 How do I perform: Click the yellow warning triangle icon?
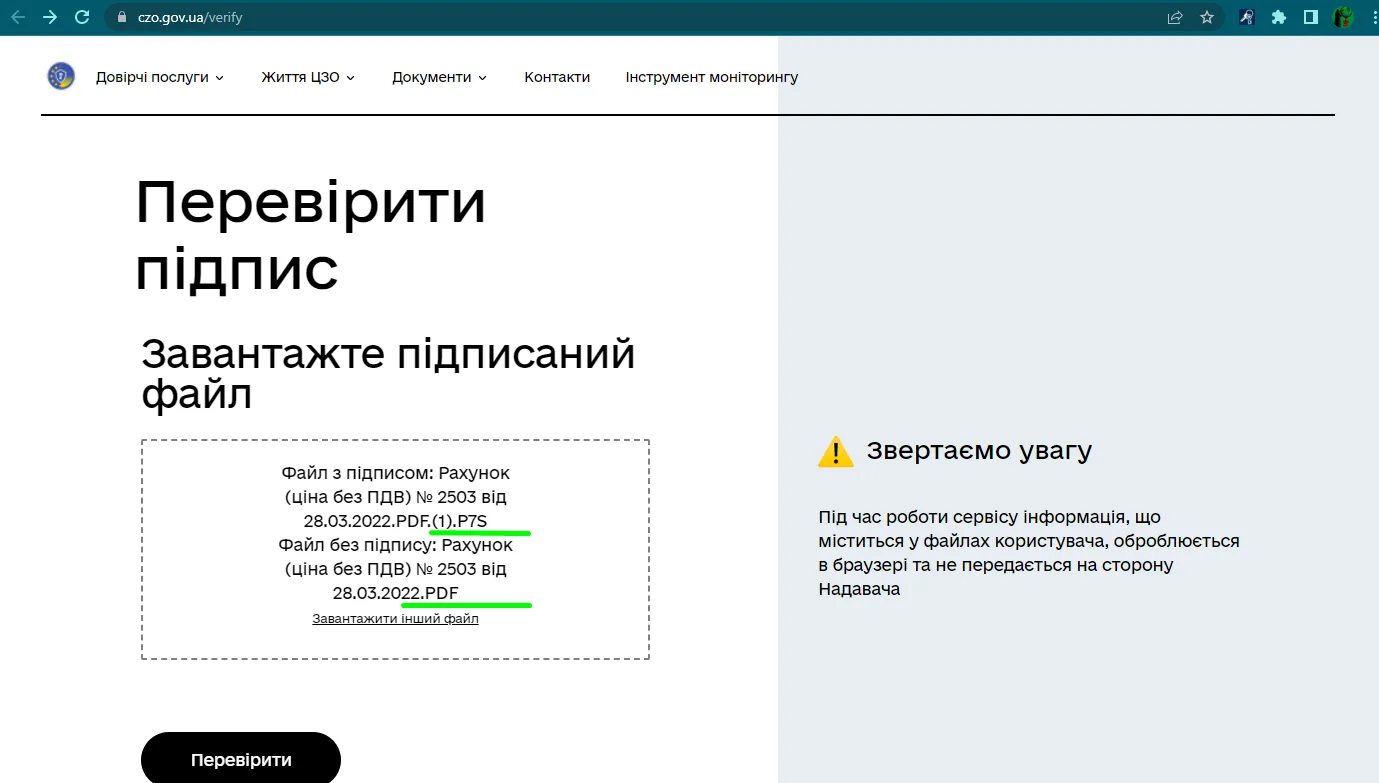(836, 452)
